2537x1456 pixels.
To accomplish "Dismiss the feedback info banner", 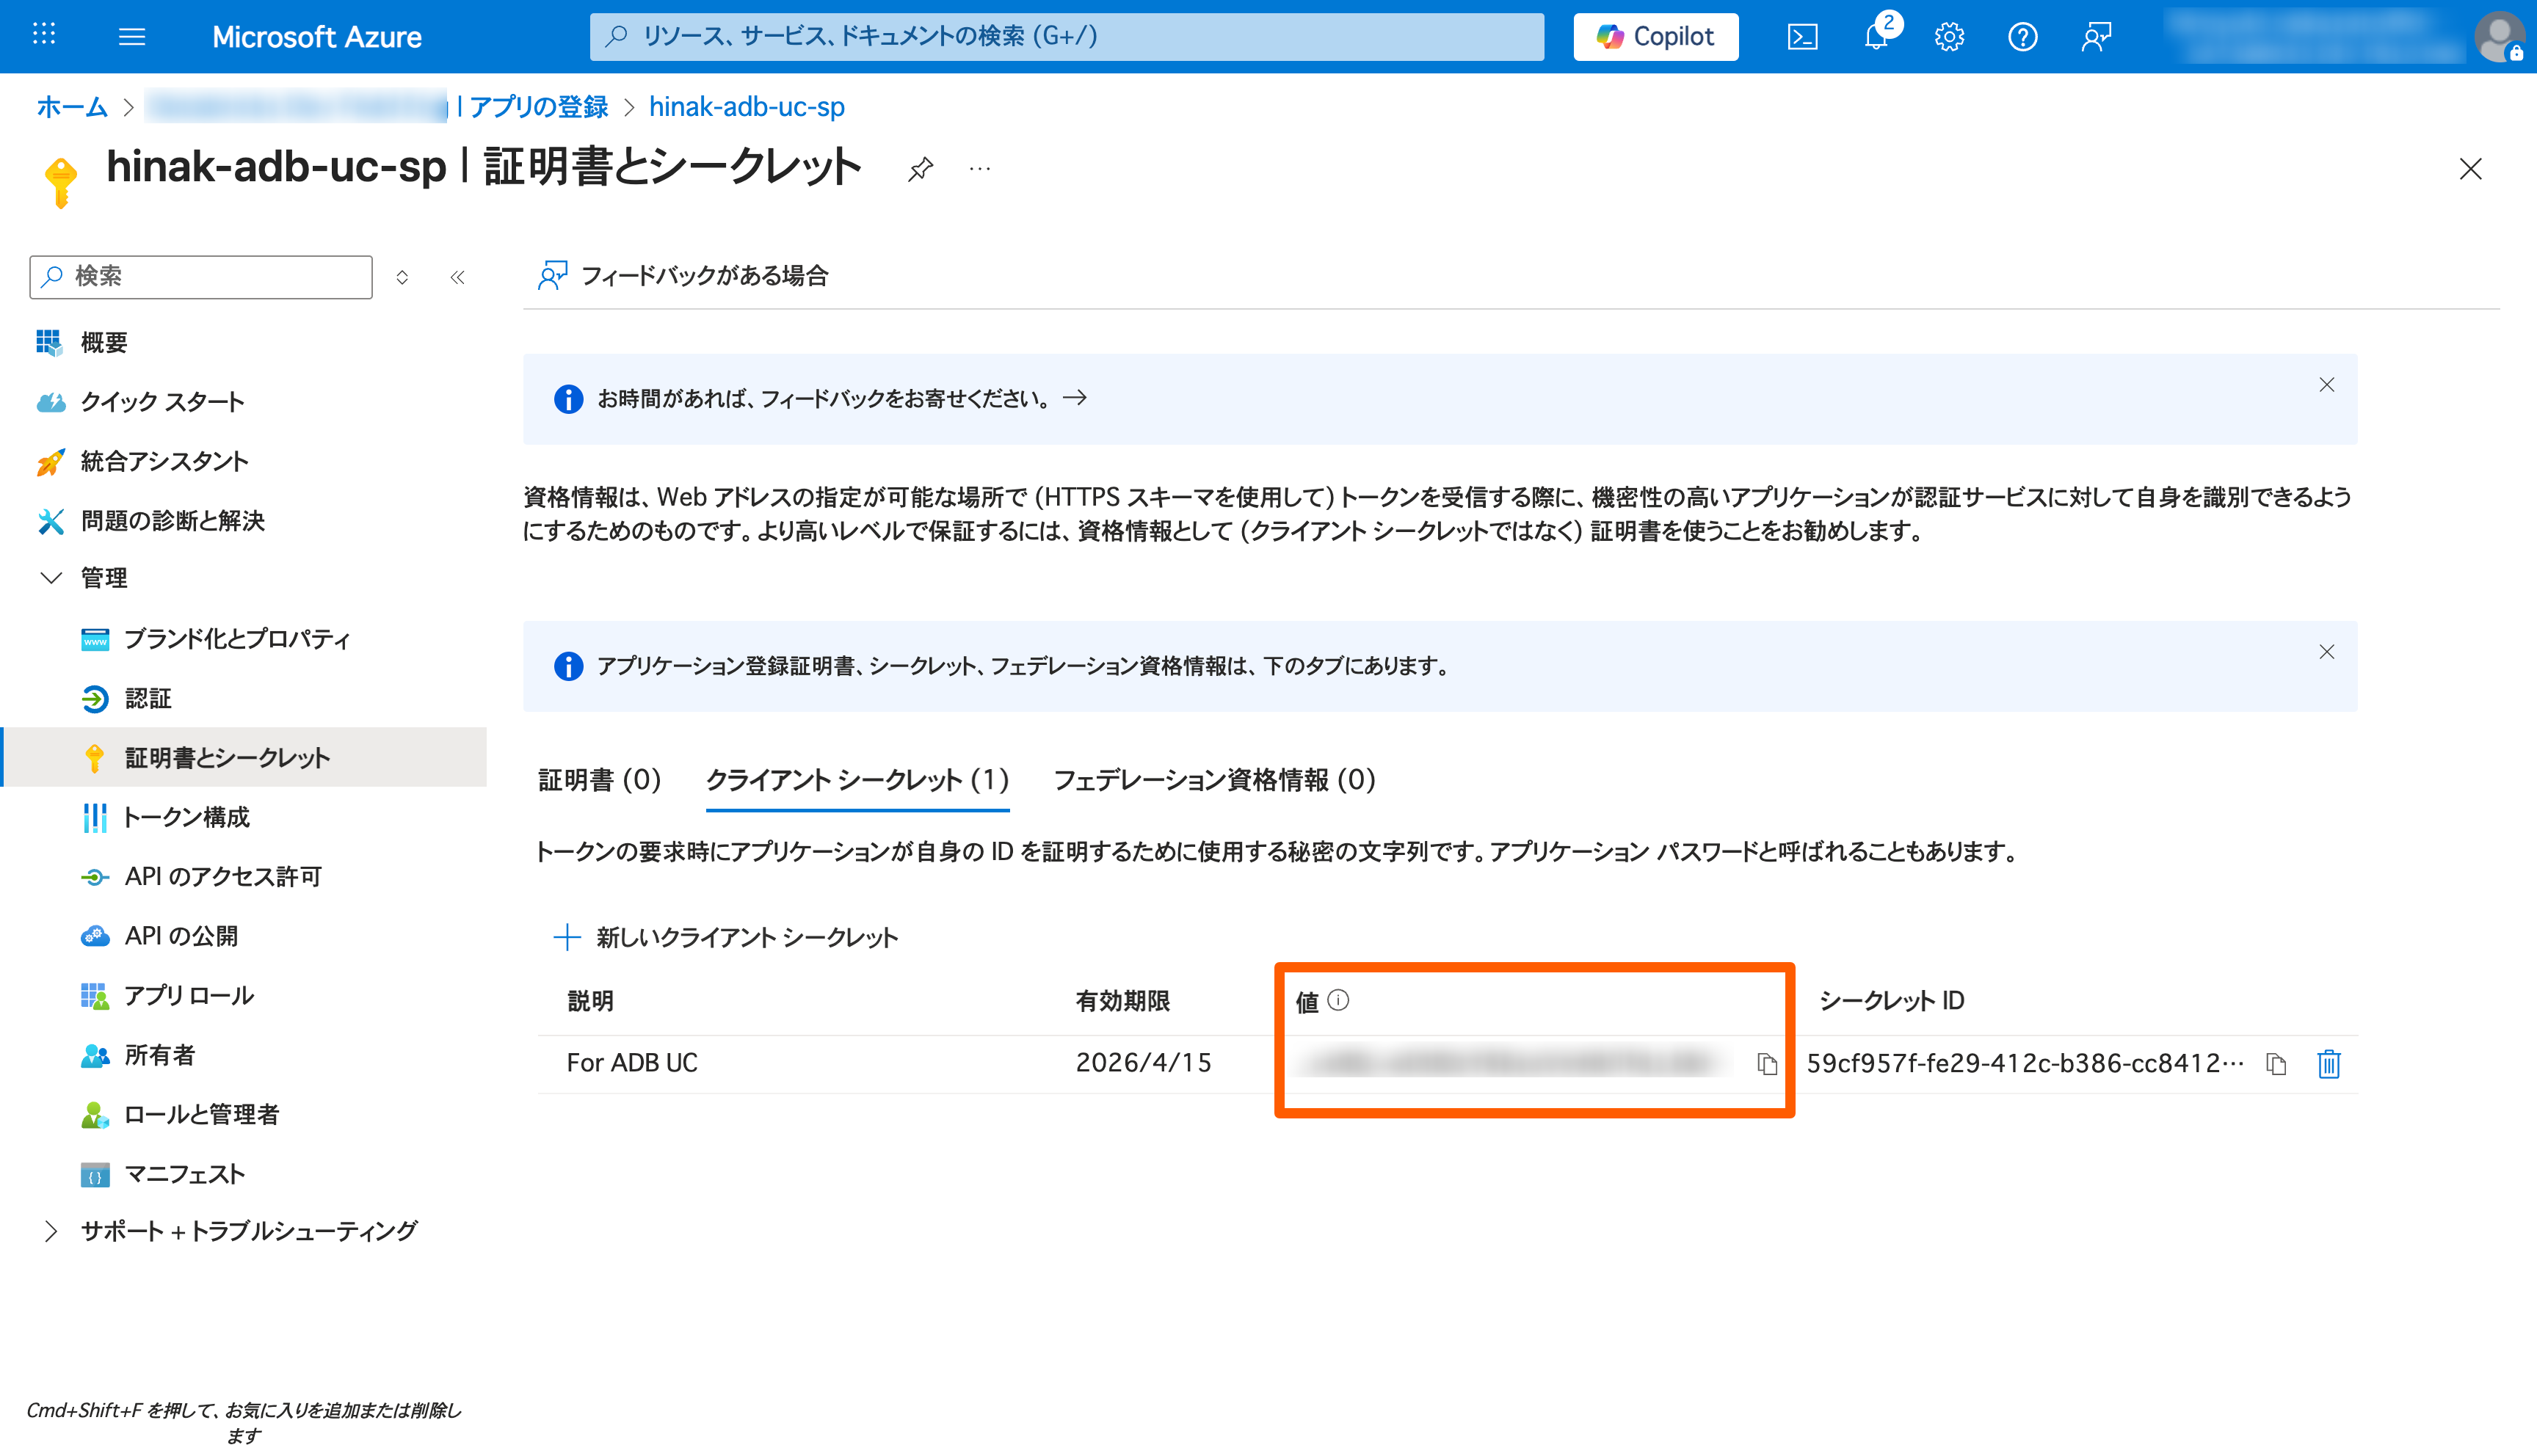I will click(x=2326, y=385).
